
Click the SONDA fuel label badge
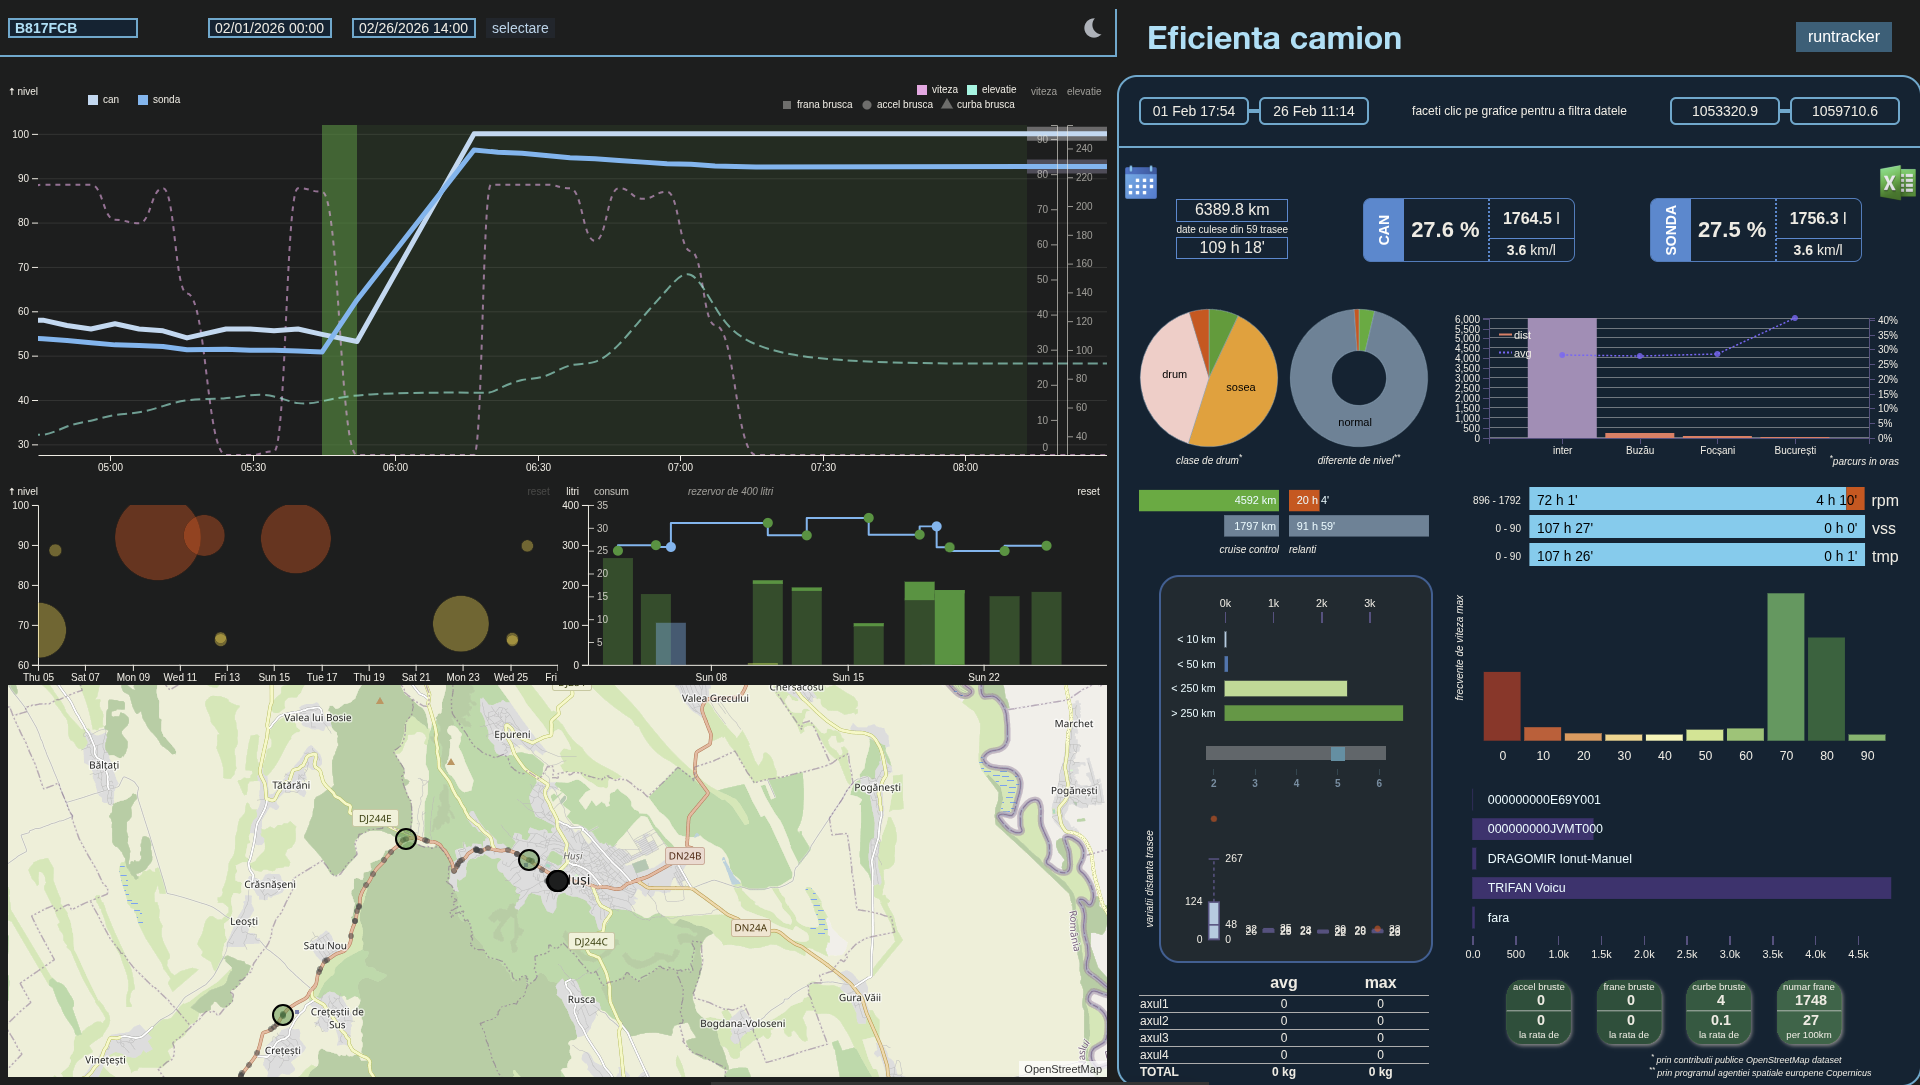click(x=1670, y=230)
